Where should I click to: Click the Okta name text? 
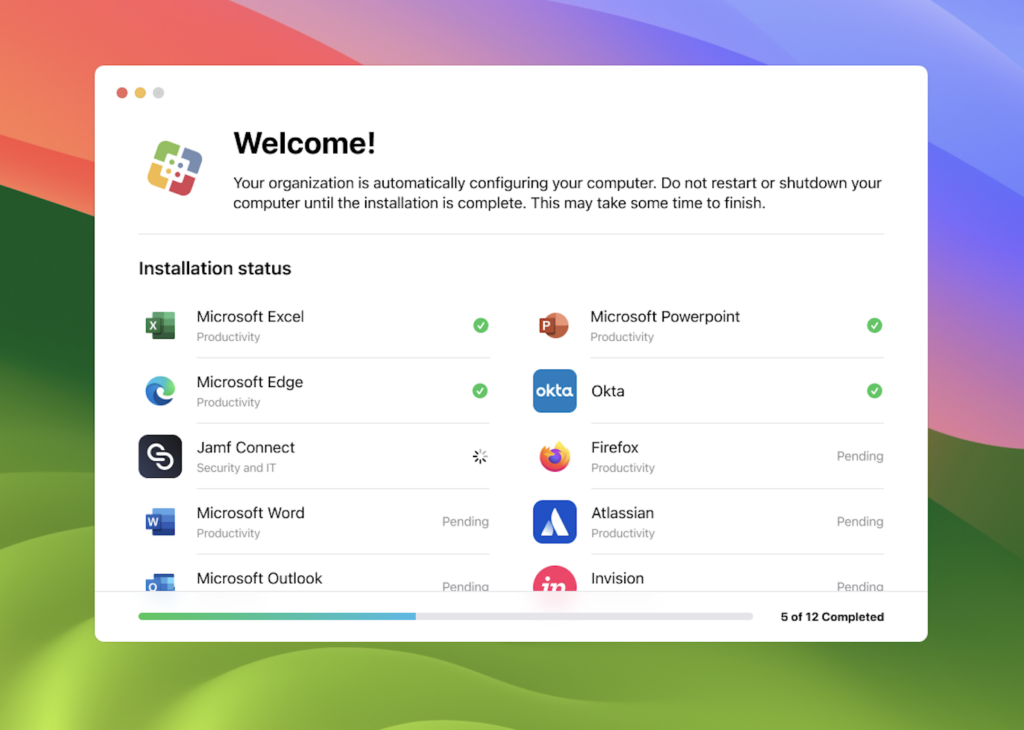[x=607, y=390]
